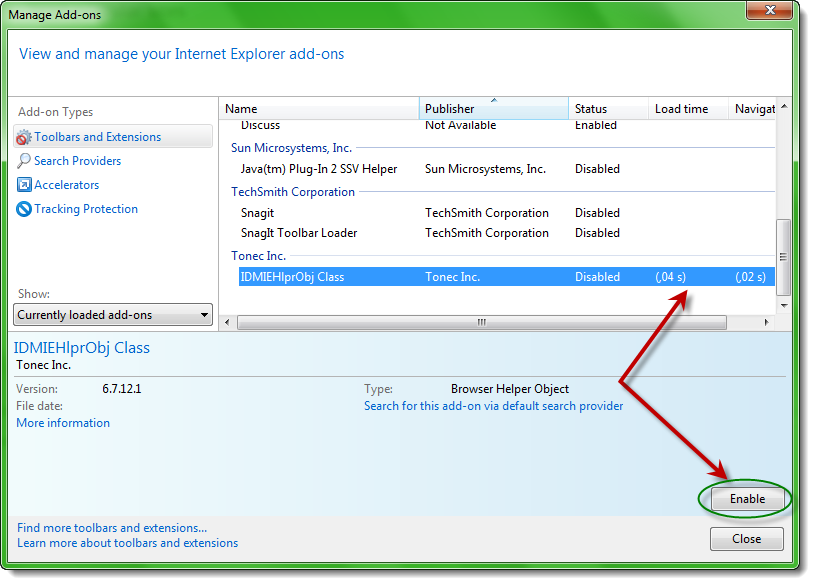Viewport: 815px width, 585px height.
Task: Click the horizontal scrollbar thumb
Action: (x=482, y=322)
